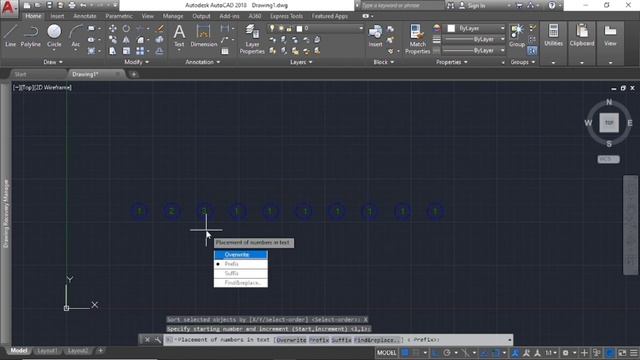640x360 pixels.
Task: Click the Scale tool icon
Action: click(126, 51)
